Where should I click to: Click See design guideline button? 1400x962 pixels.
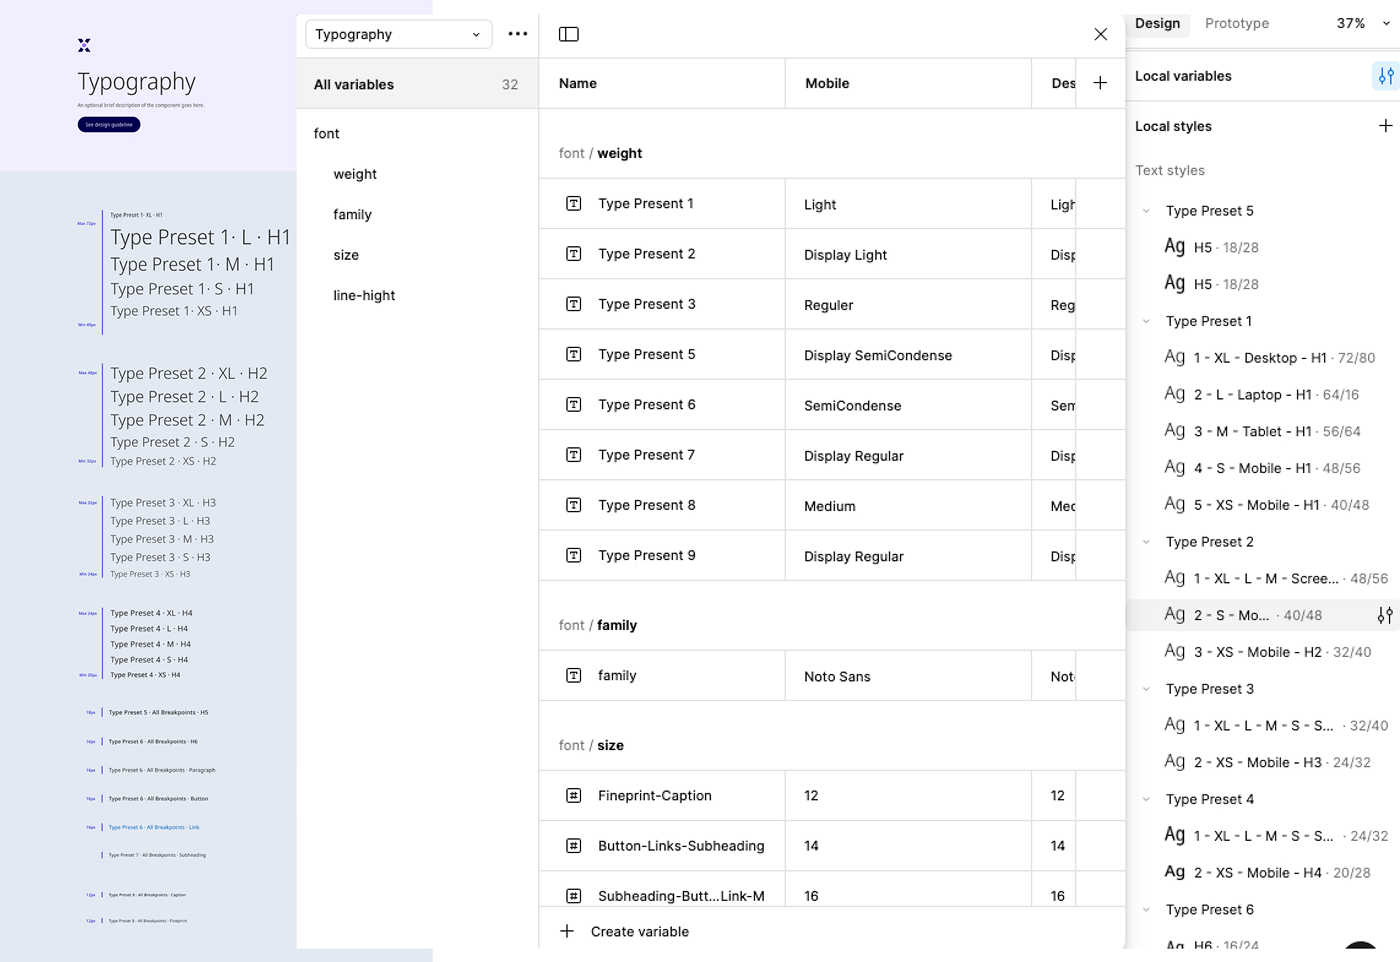click(109, 125)
